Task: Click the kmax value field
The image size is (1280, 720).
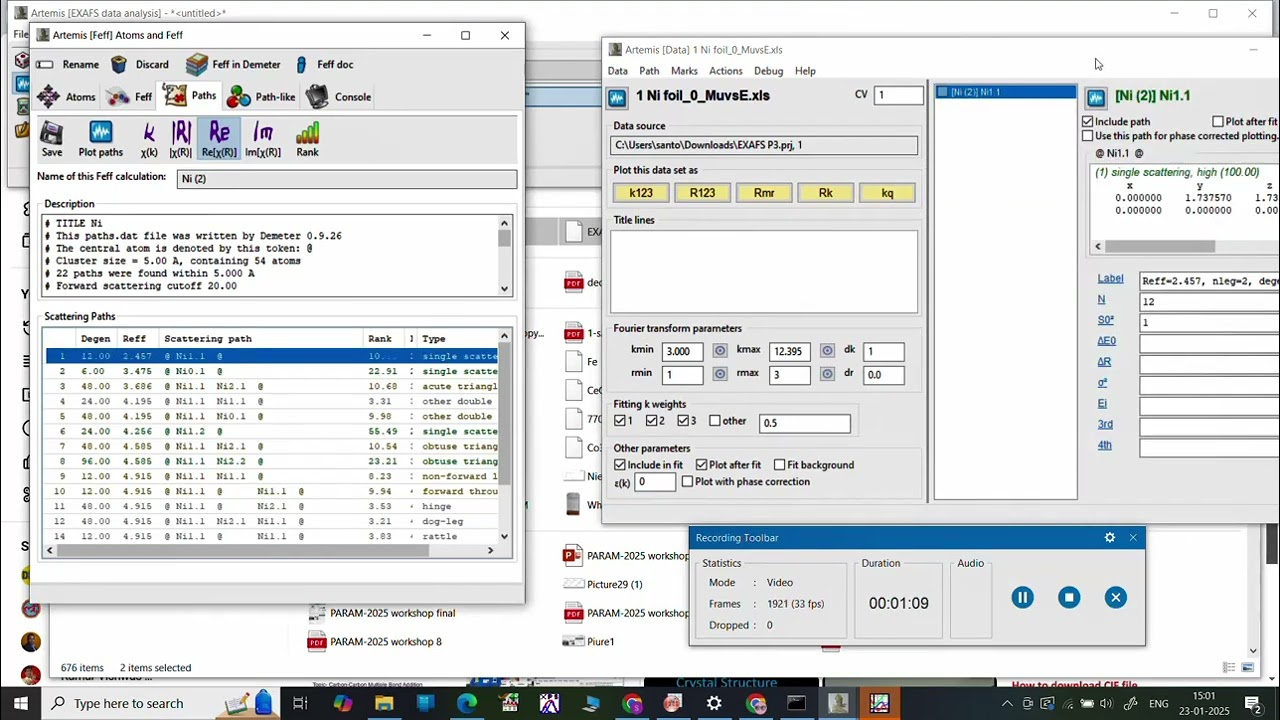Action: [x=790, y=351]
